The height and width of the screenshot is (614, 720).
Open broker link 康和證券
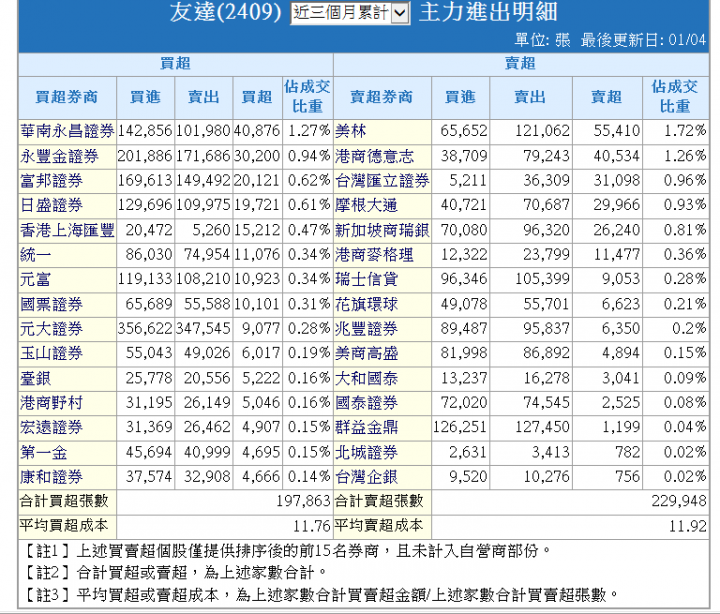[51, 477]
